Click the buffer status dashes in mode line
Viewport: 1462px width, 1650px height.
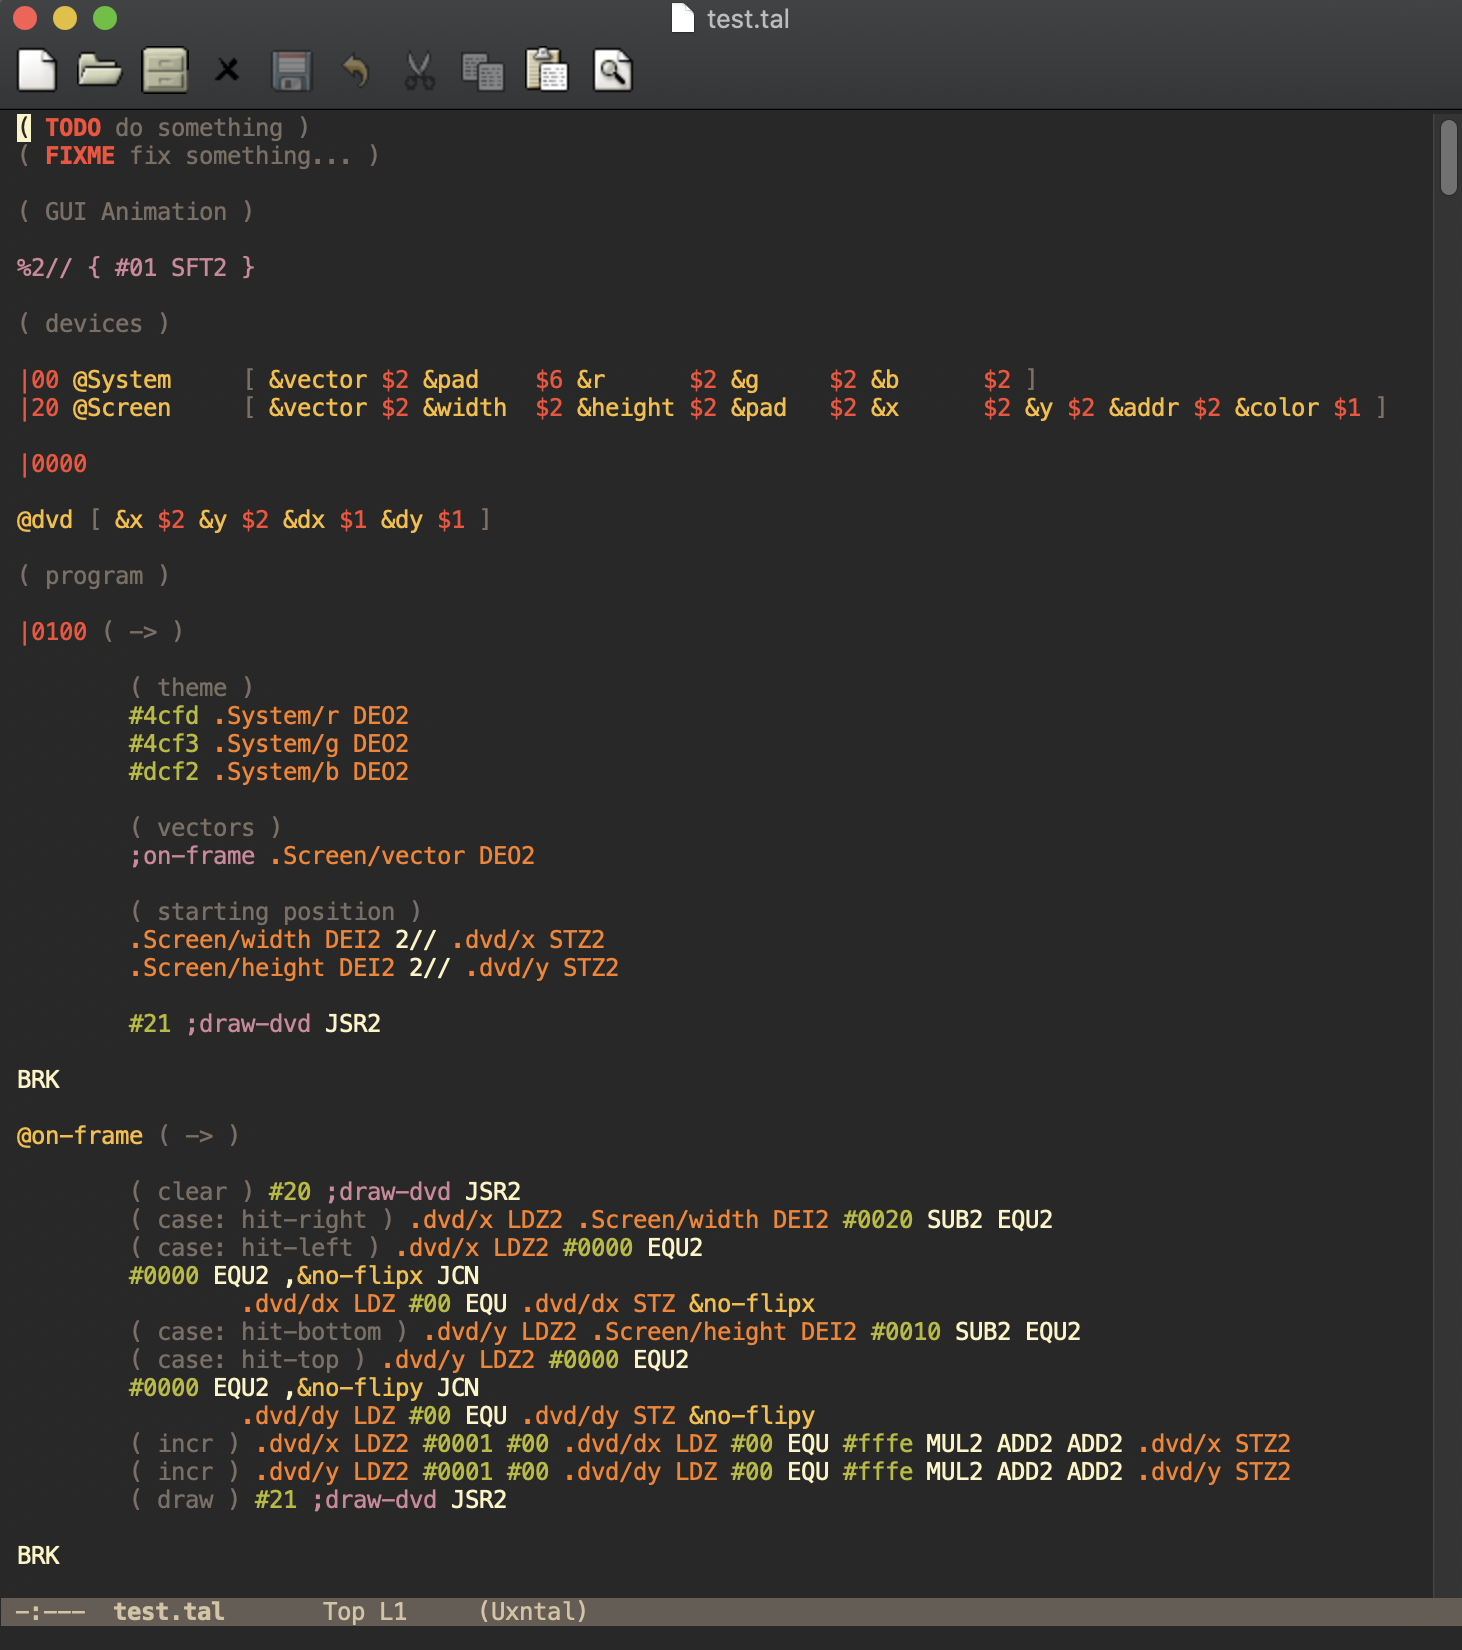pos(50,1611)
